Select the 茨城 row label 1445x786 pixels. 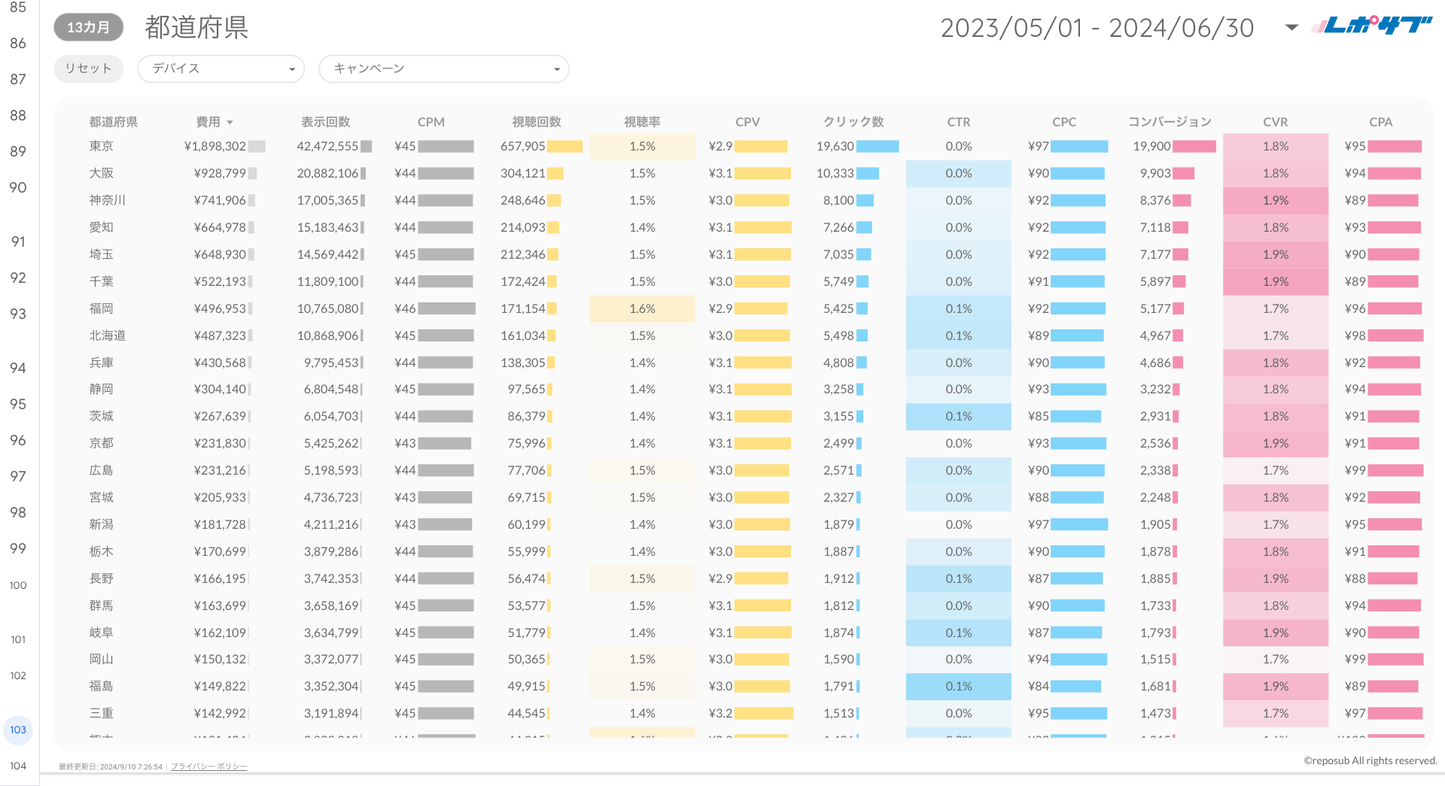pos(101,416)
